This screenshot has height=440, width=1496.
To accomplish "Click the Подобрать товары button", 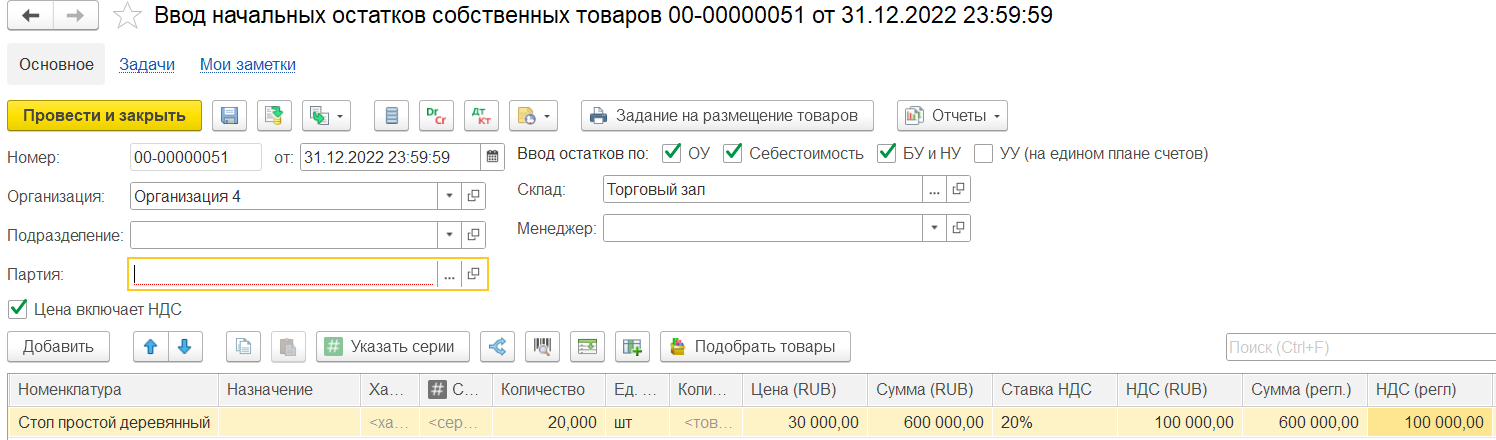I will (754, 347).
